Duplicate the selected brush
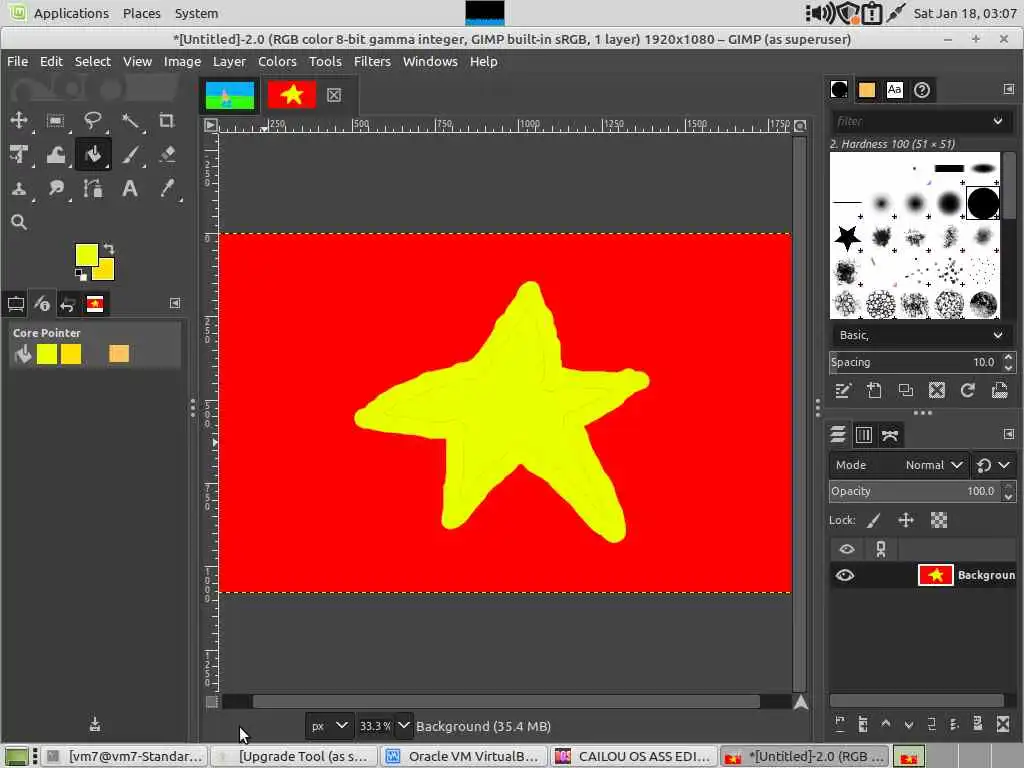The width and height of the screenshot is (1024, 768). 905,391
